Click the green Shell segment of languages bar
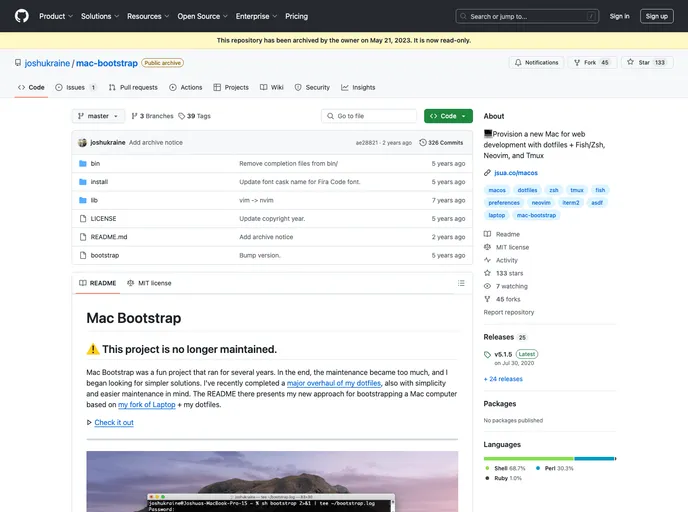Screen dimensions: 688x512 click(x=529, y=458)
